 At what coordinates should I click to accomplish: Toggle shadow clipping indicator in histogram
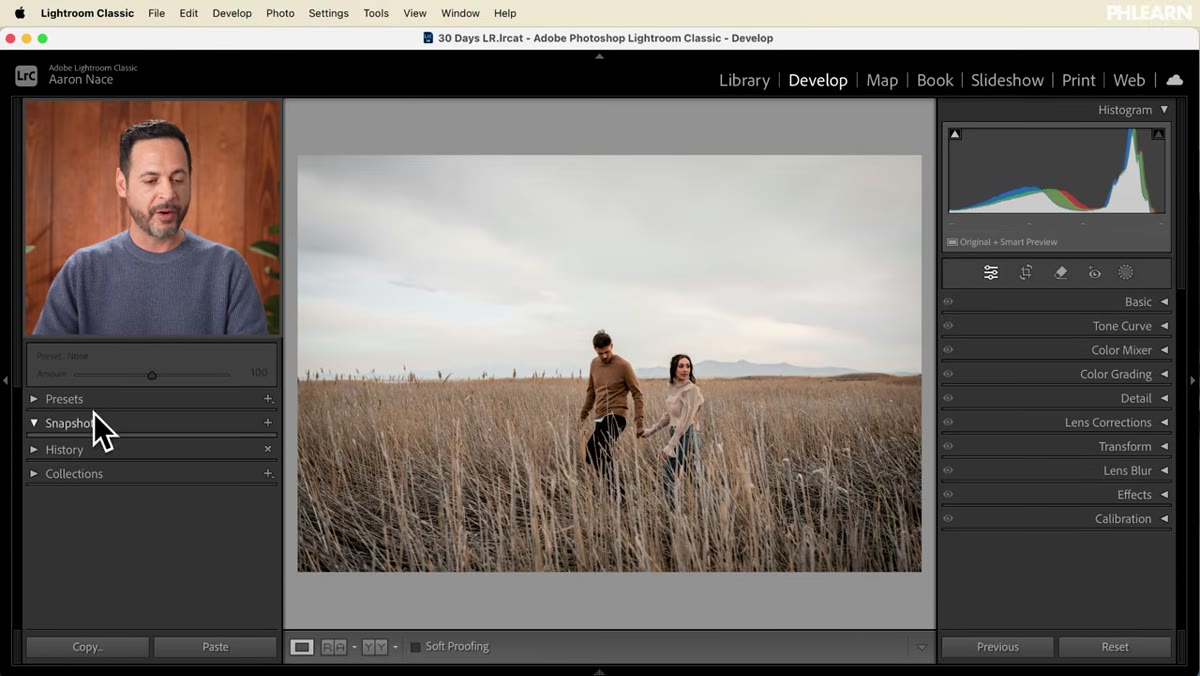955,134
